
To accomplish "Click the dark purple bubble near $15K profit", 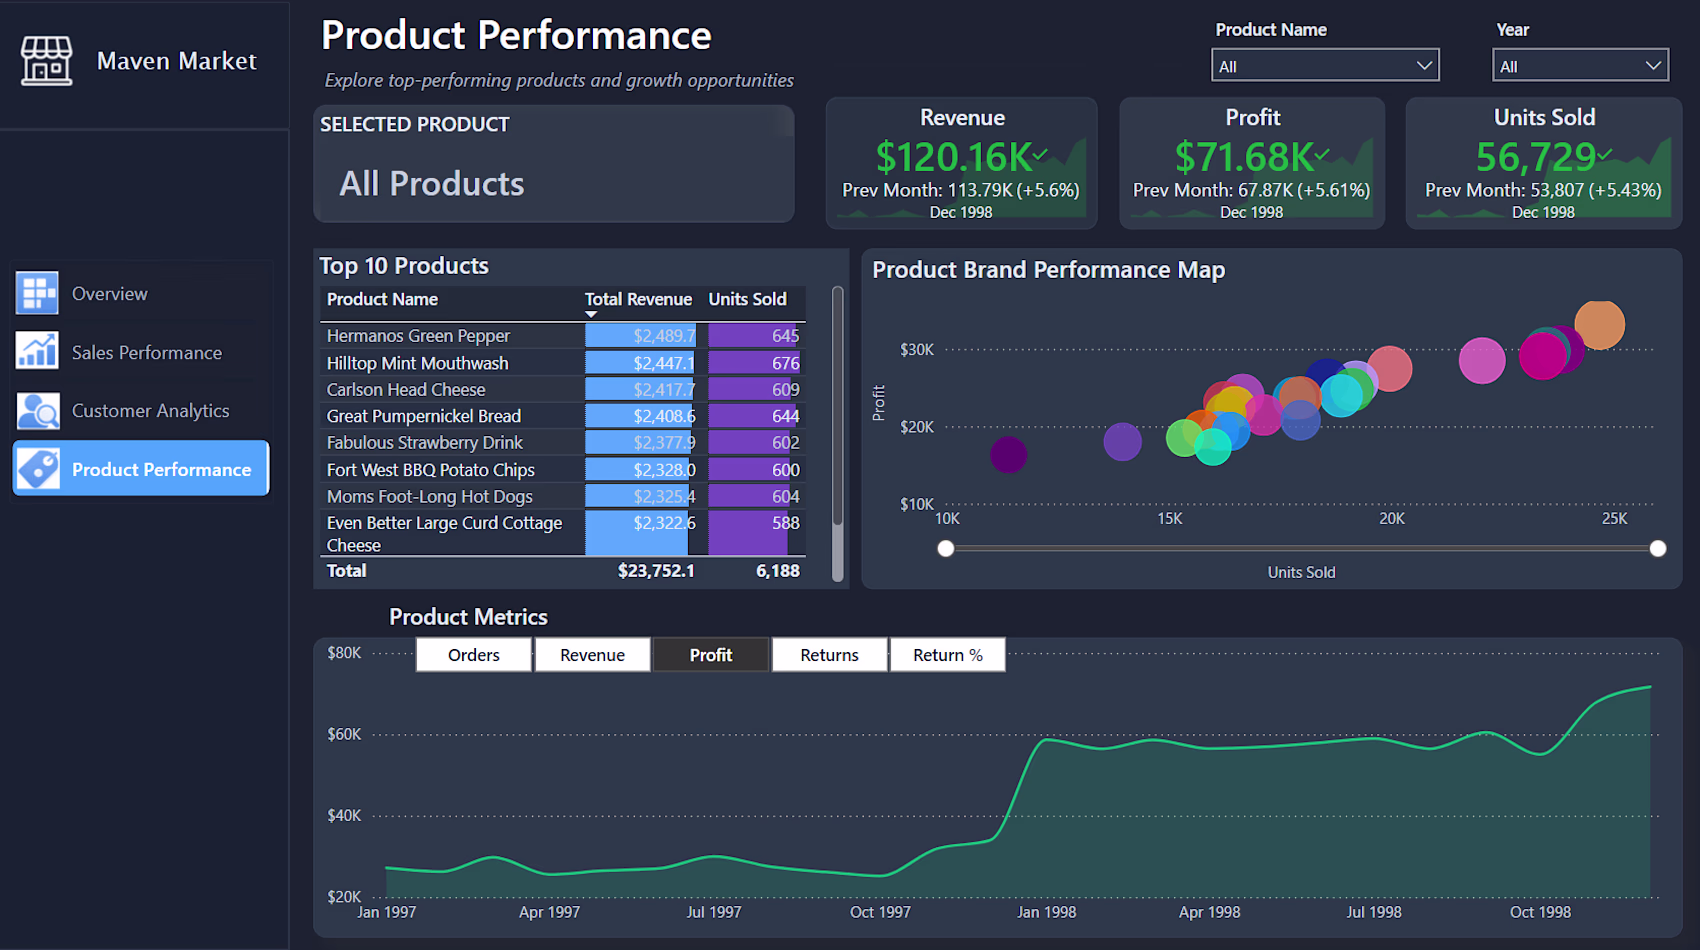I will pyautogui.click(x=1008, y=455).
